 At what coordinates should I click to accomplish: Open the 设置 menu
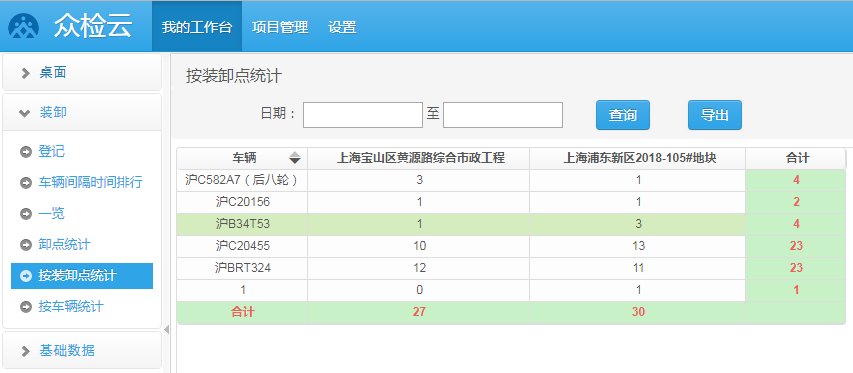(x=342, y=27)
